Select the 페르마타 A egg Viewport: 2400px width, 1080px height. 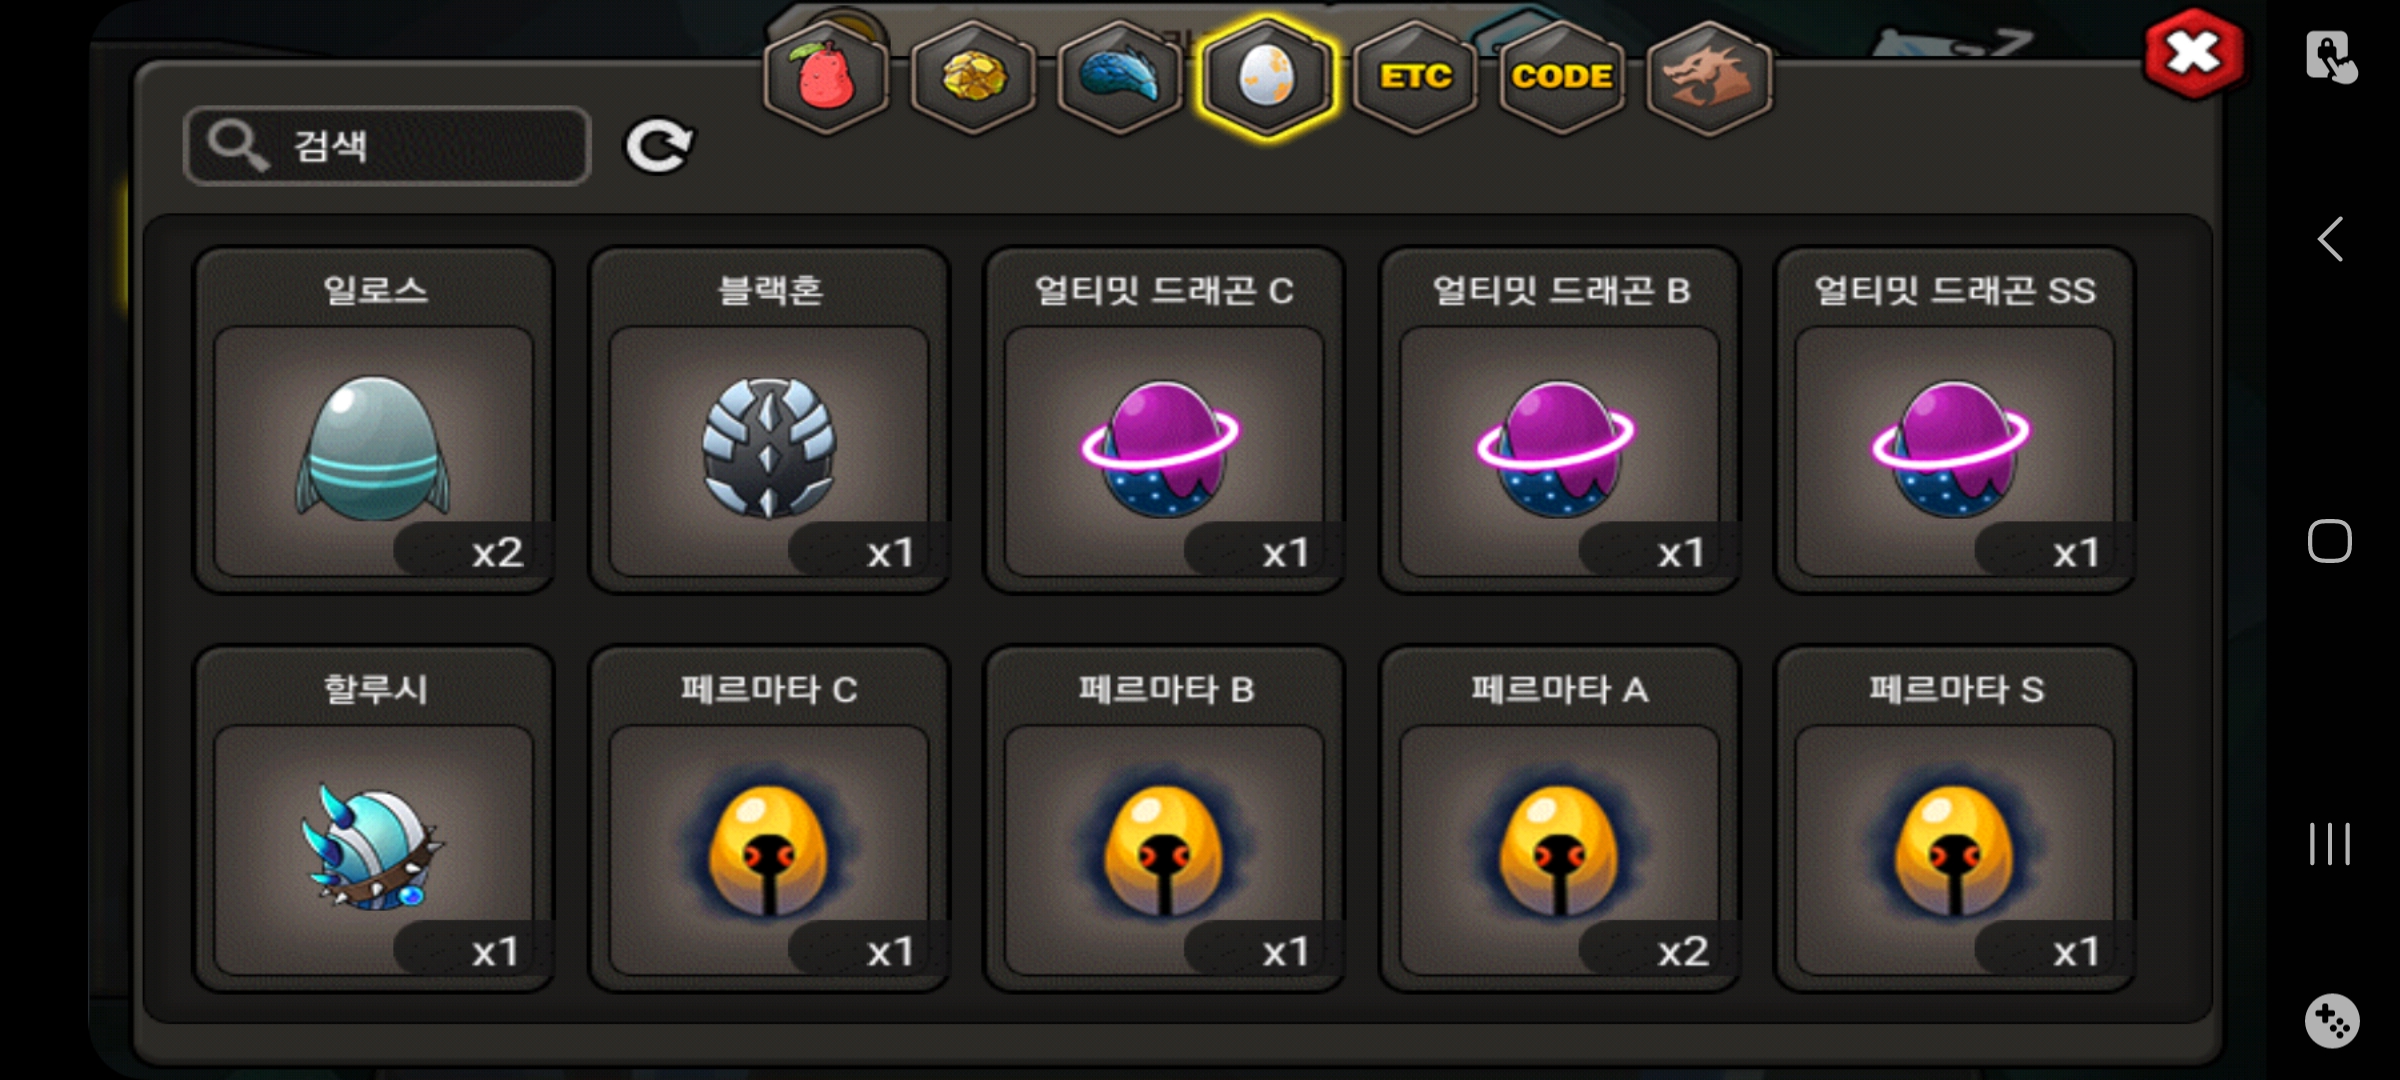(1560, 819)
